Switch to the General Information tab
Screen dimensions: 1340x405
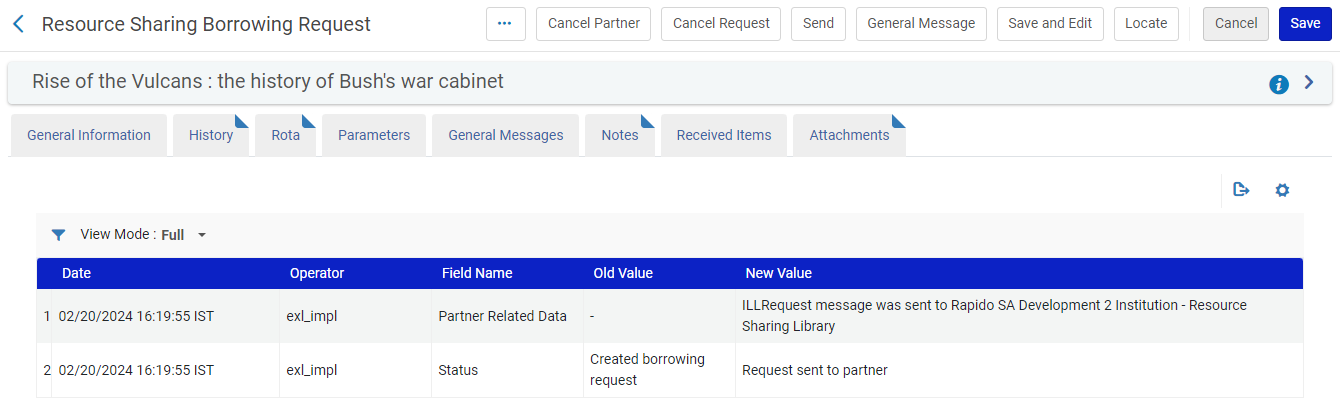coord(89,135)
